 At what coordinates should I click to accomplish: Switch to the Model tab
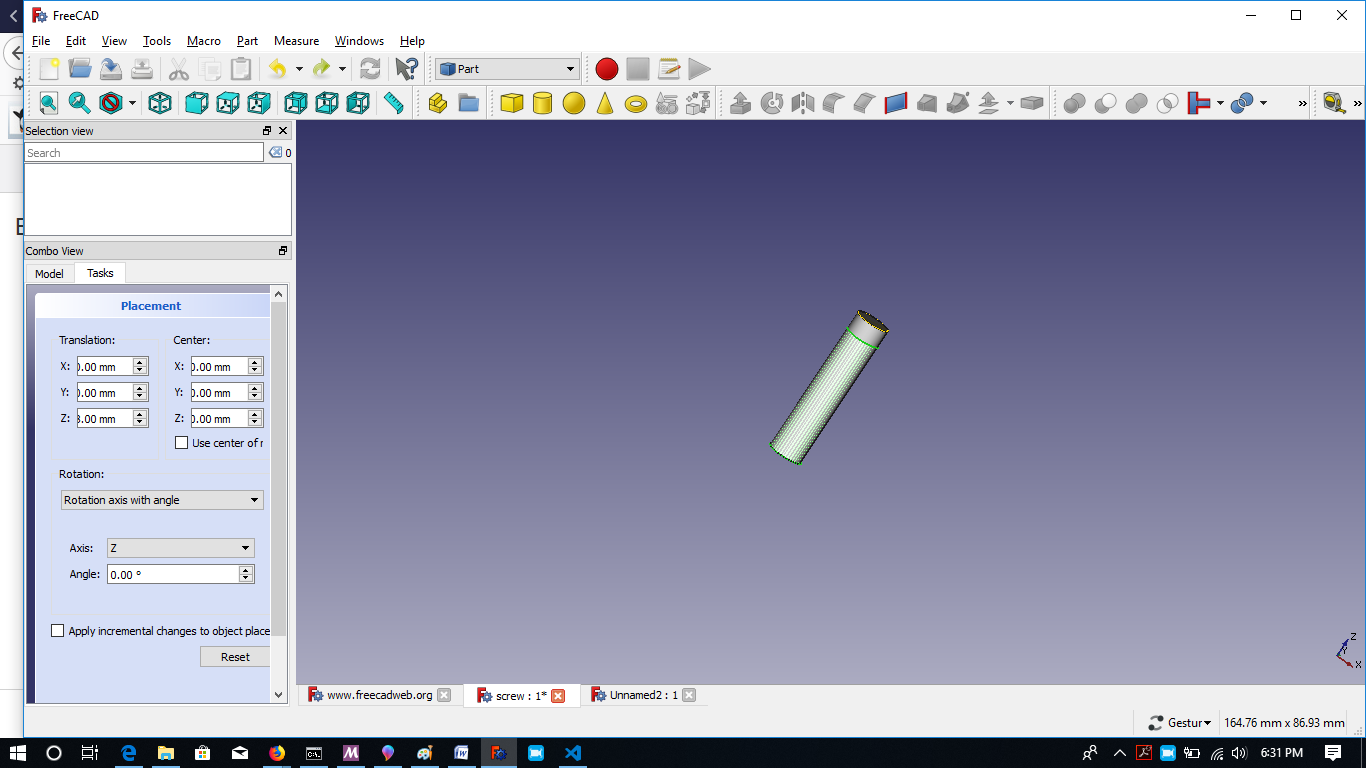click(x=49, y=273)
